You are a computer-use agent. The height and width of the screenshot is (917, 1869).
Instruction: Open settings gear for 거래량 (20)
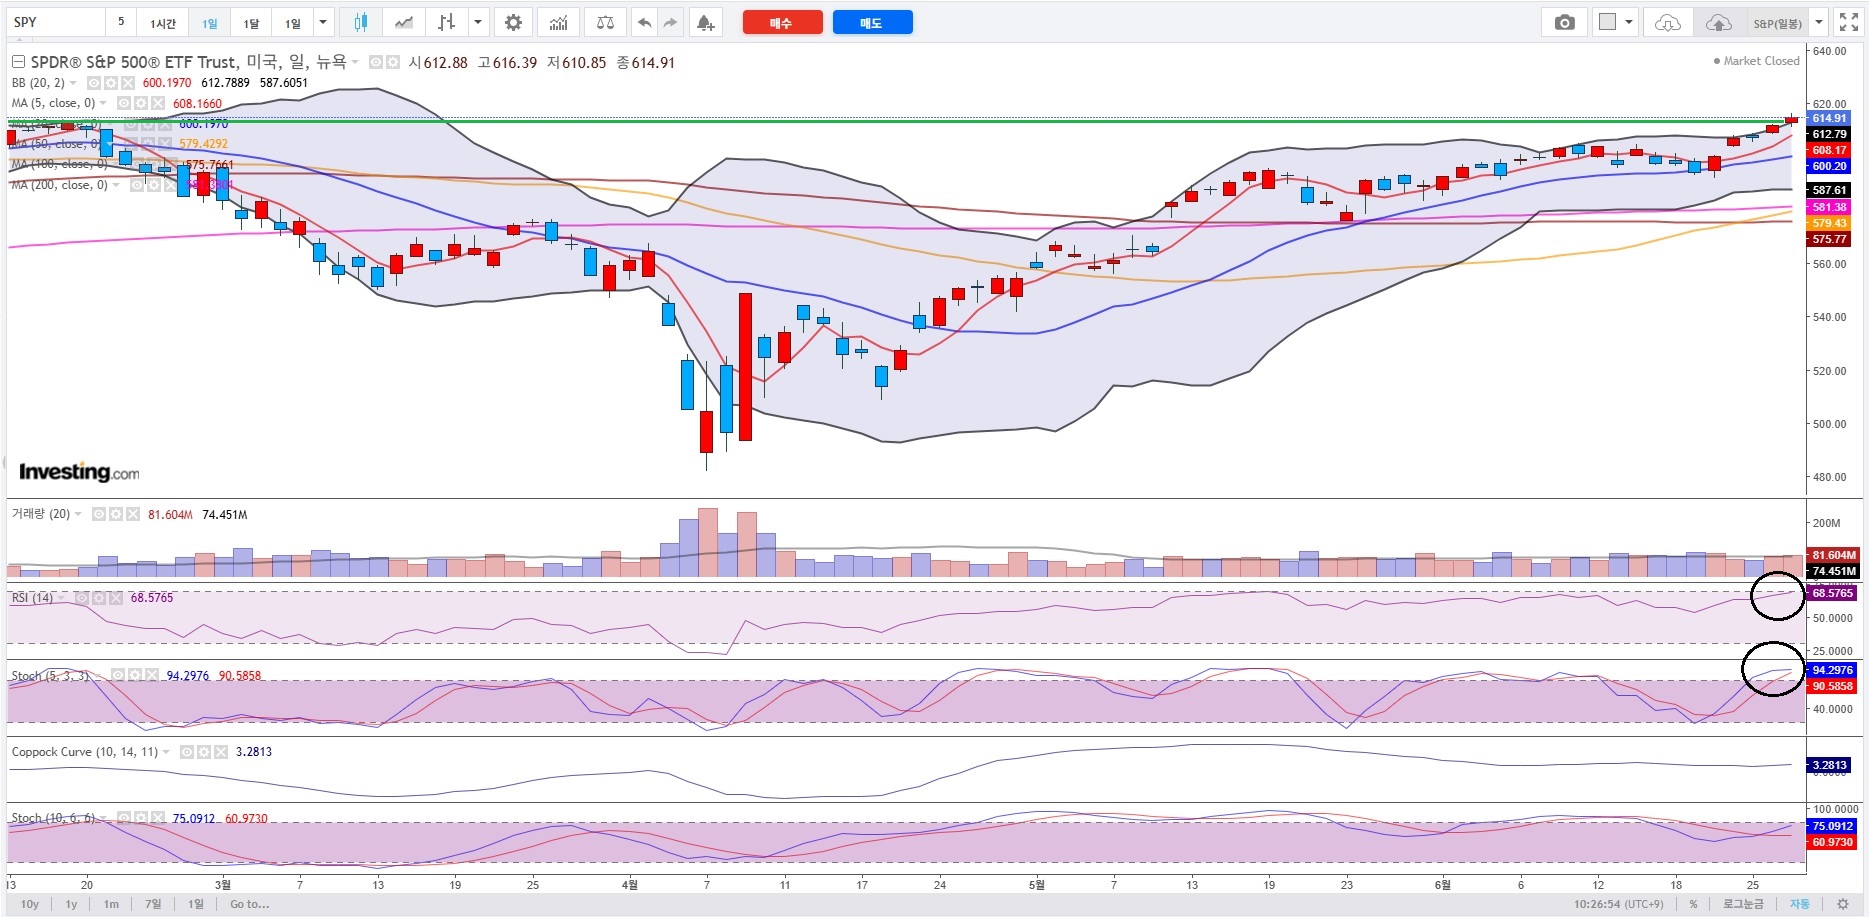point(116,514)
